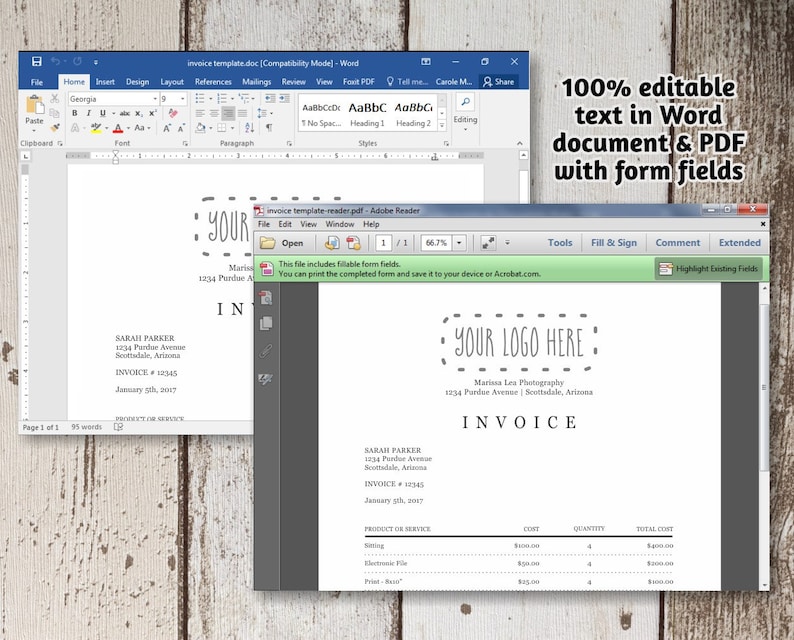Open the Georgia font name dropdown
The image size is (794, 640).
click(155, 99)
